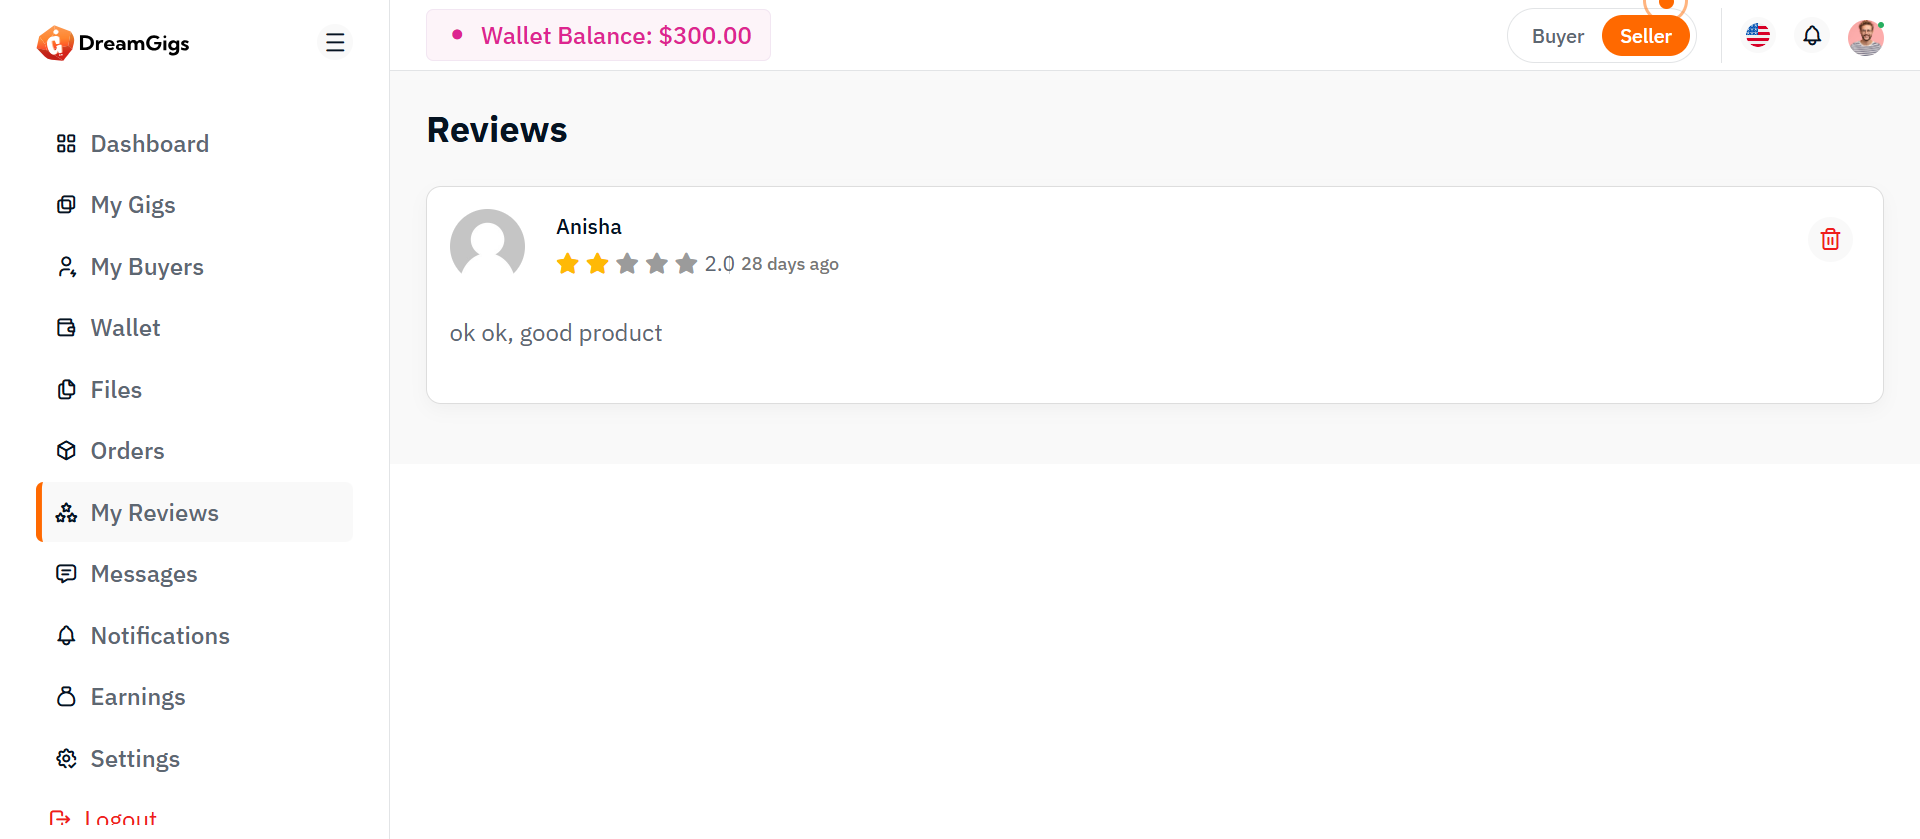Switch to Buyer mode
Image resolution: width=1920 pixels, height=839 pixels.
(1557, 36)
